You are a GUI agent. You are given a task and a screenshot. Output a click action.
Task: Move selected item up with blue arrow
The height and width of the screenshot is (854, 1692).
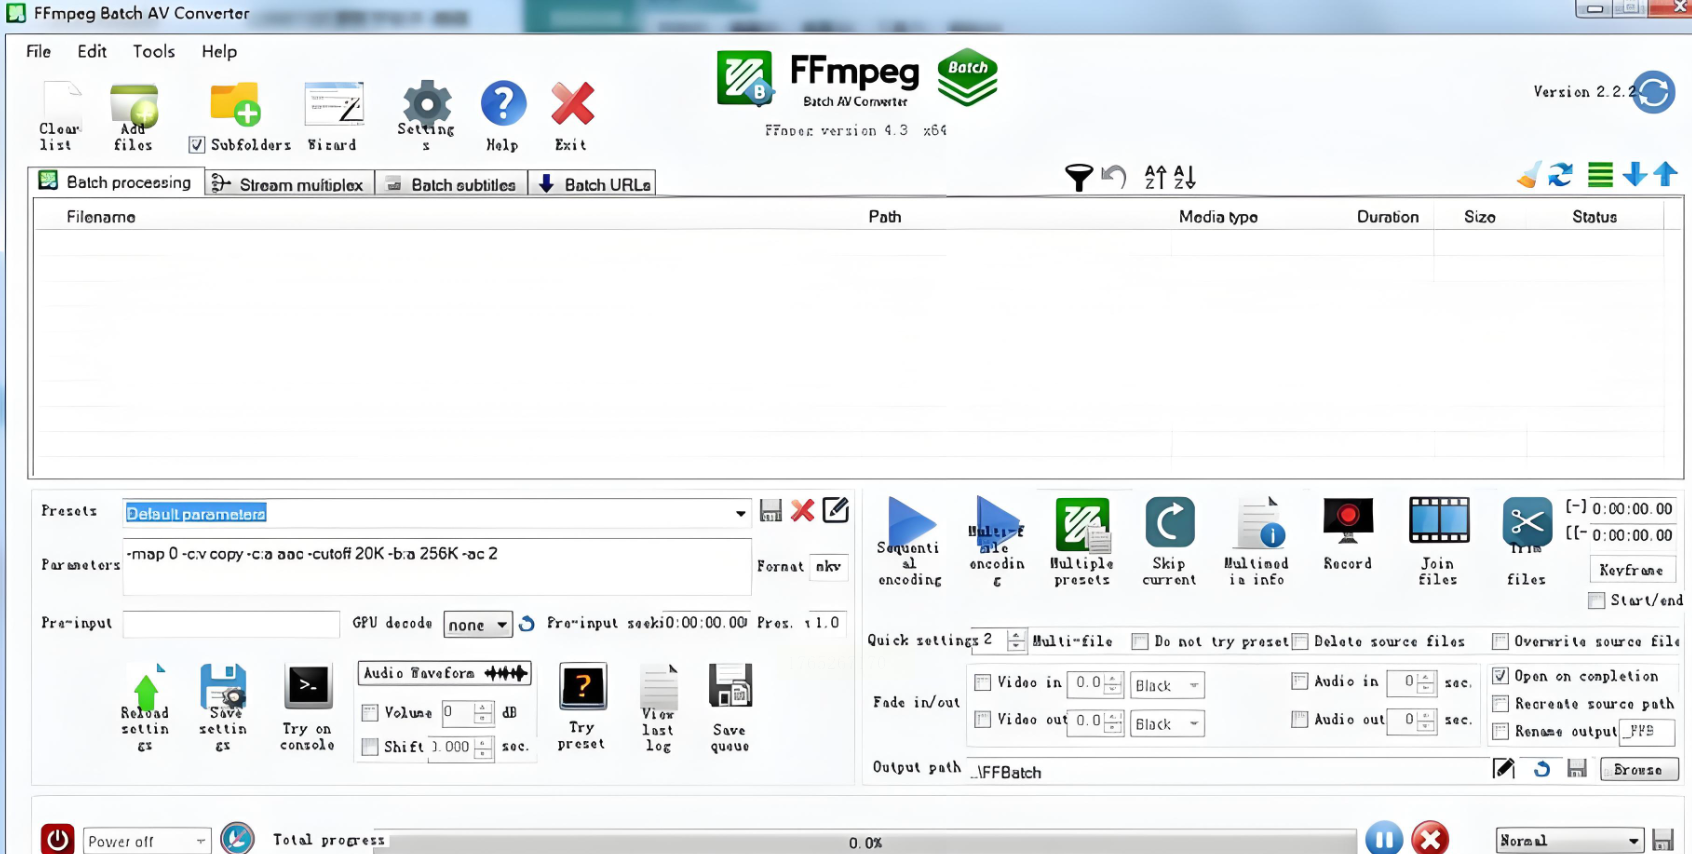(x=1665, y=175)
